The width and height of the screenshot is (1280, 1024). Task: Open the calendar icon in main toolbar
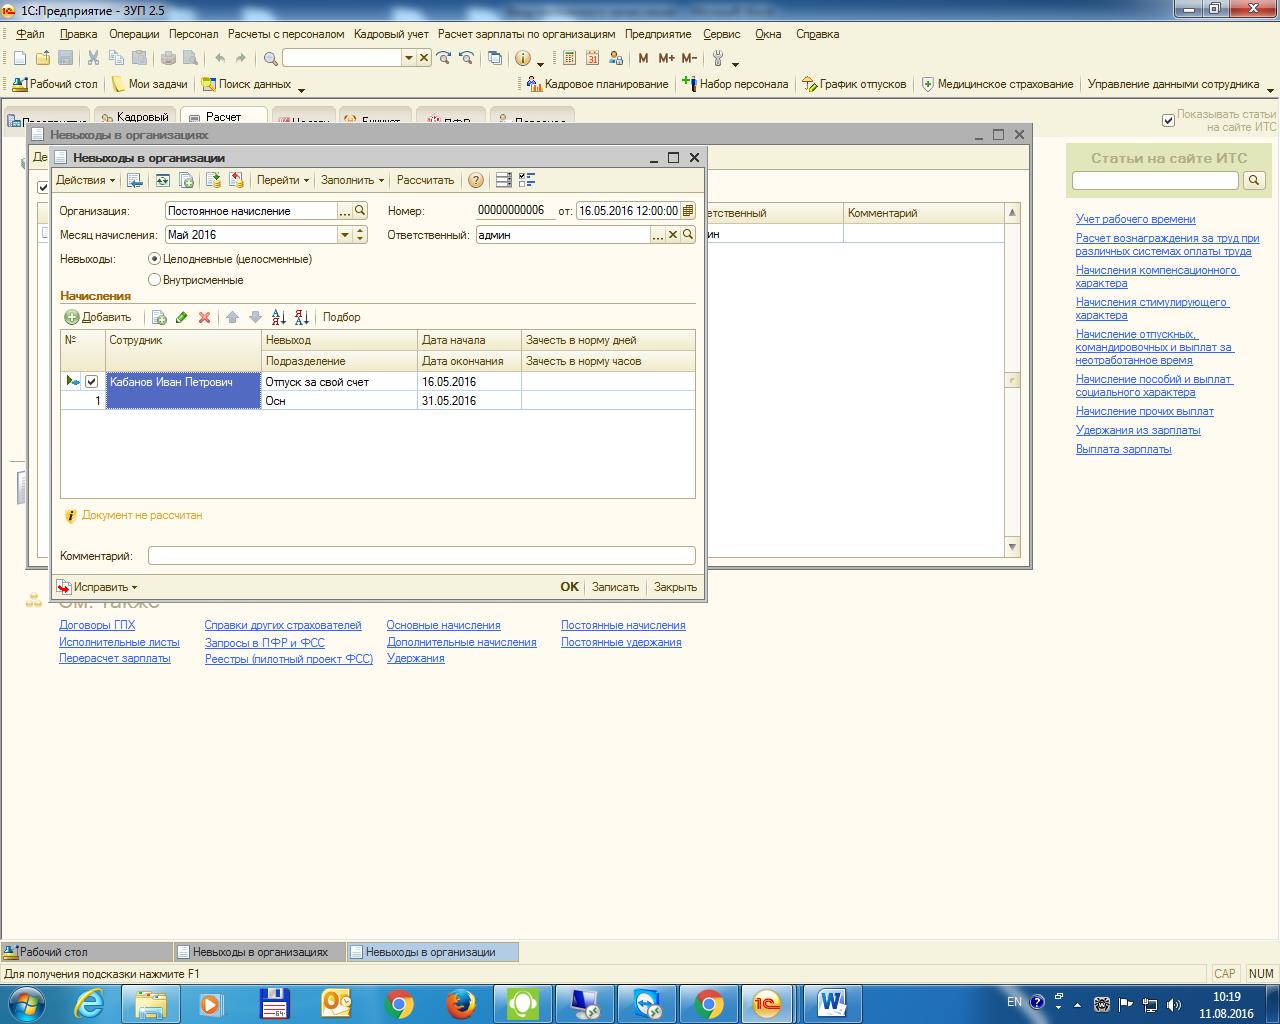click(592, 58)
